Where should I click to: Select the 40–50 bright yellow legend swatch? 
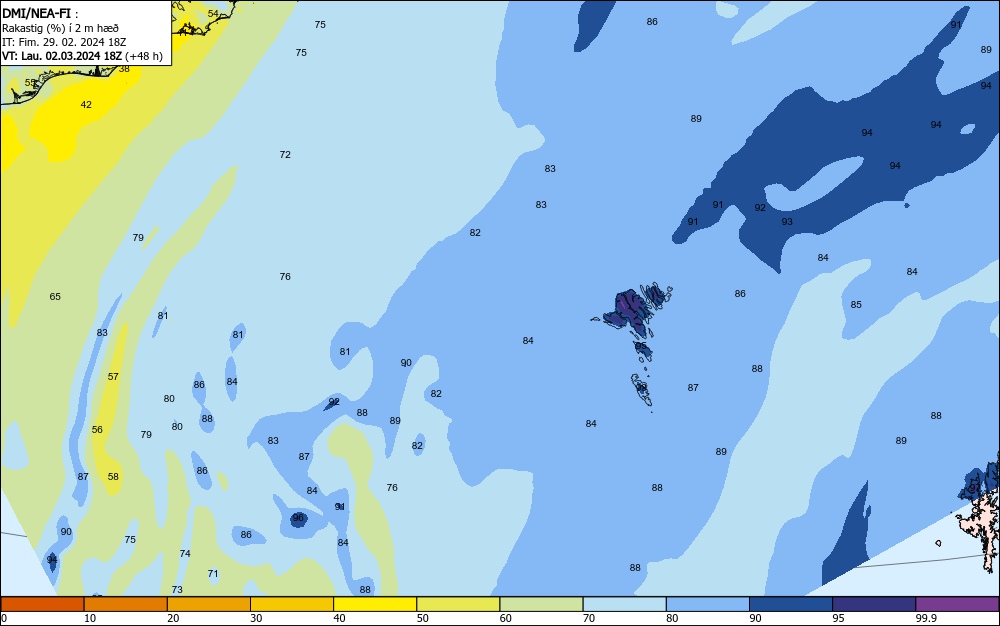[375, 604]
